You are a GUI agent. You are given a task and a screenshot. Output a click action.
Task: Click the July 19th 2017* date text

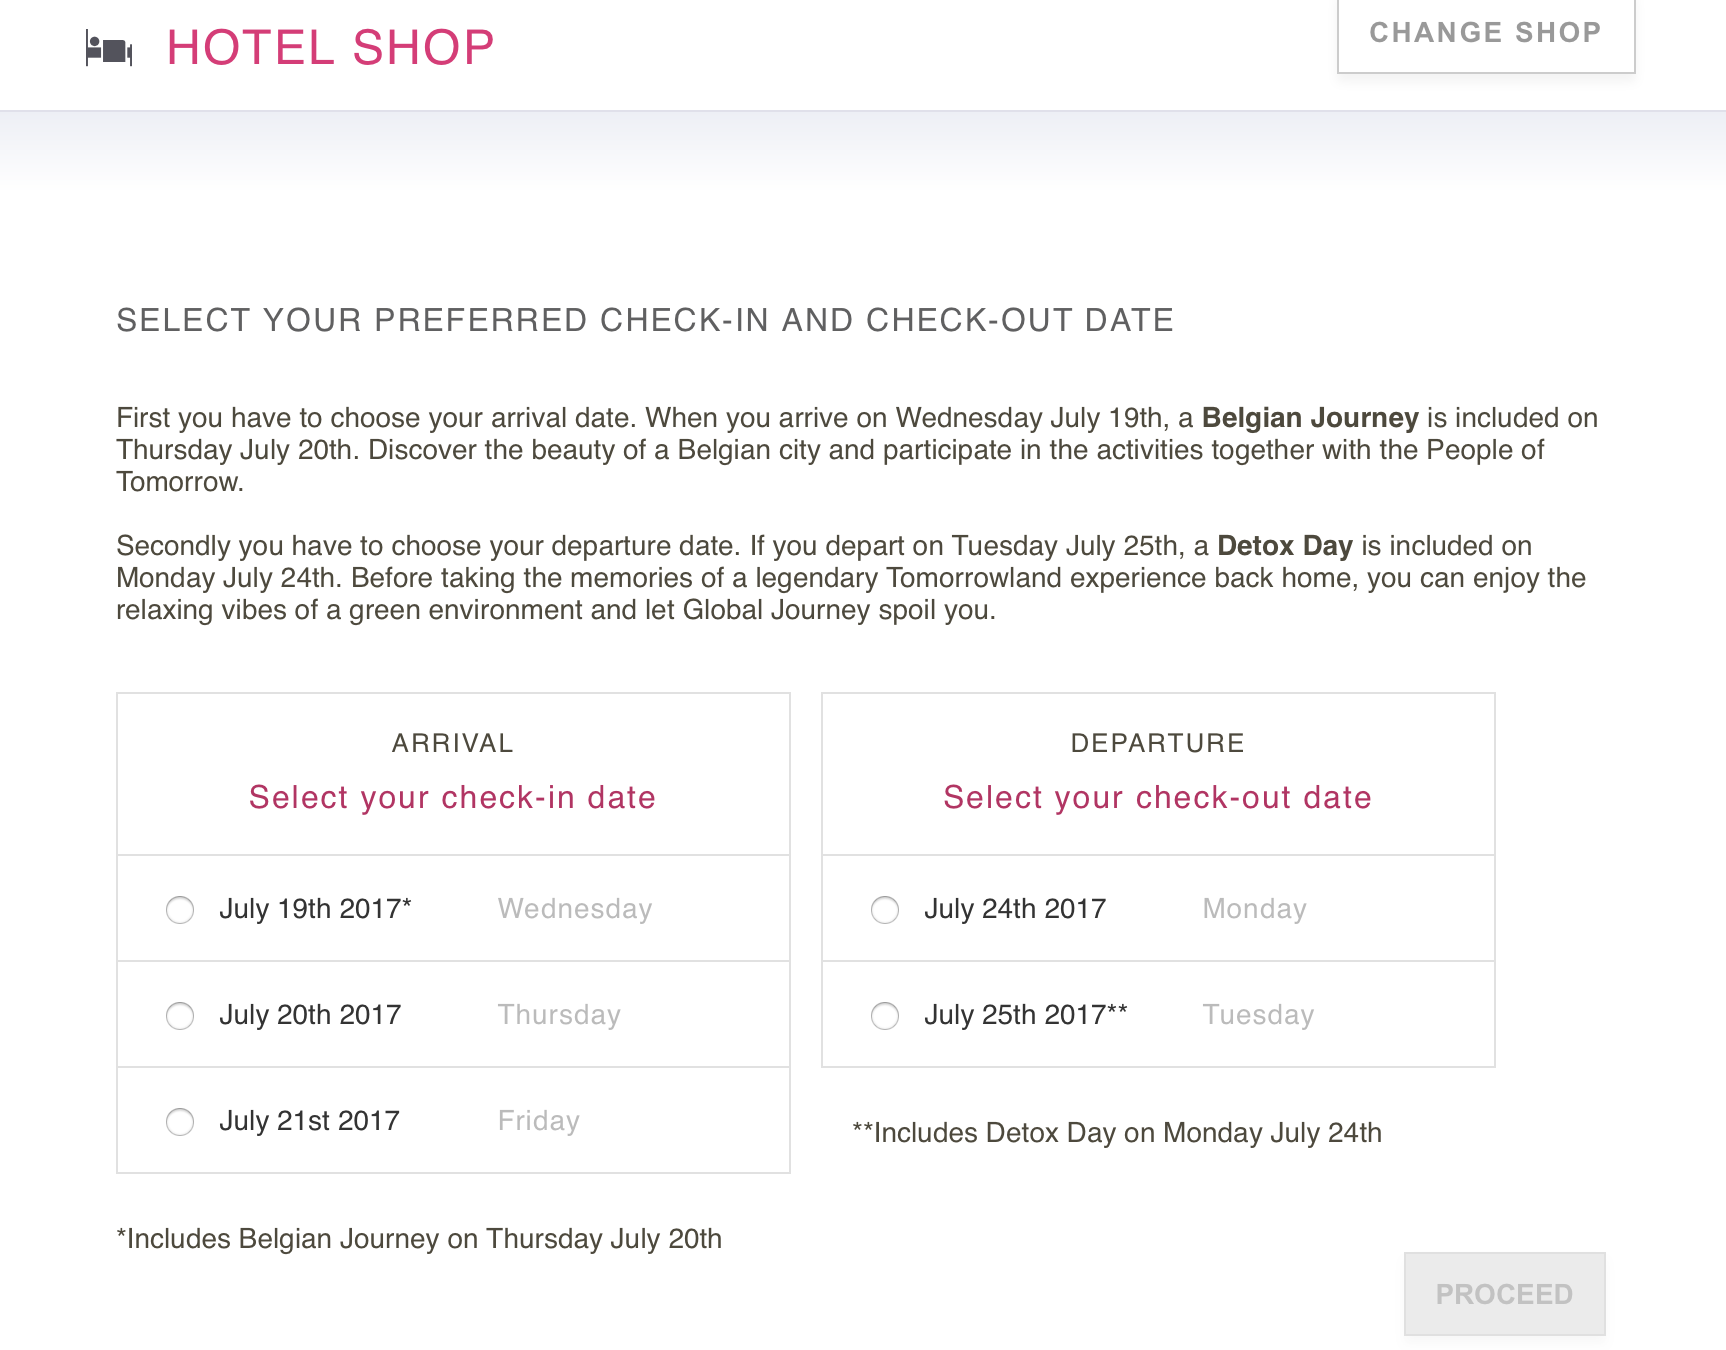coord(315,909)
